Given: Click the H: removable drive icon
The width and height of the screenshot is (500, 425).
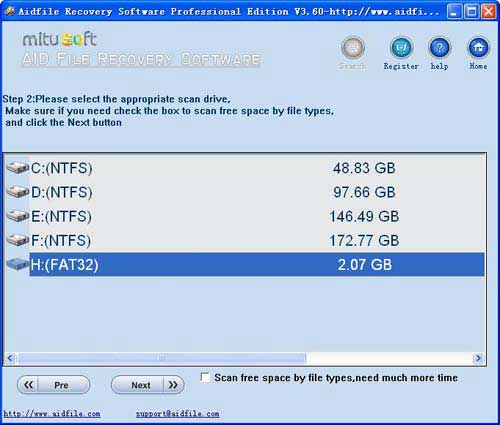Looking at the screenshot, I should click(18, 264).
